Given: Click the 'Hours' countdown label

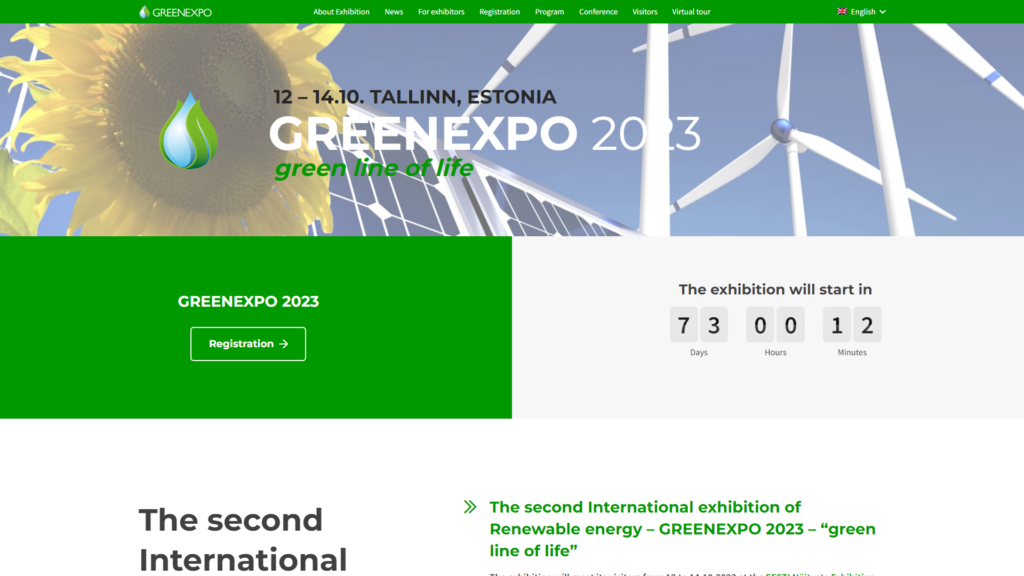Looking at the screenshot, I should 775,352.
